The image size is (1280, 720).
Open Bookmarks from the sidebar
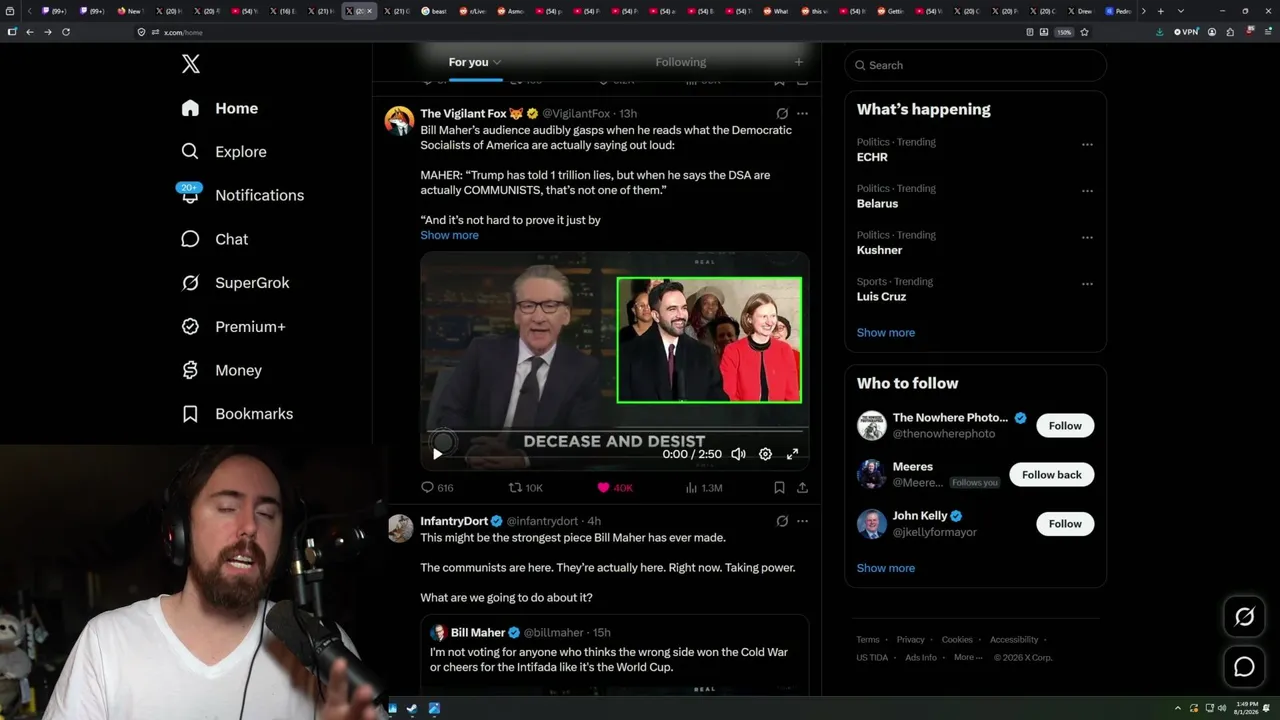[x=236, y=414]
